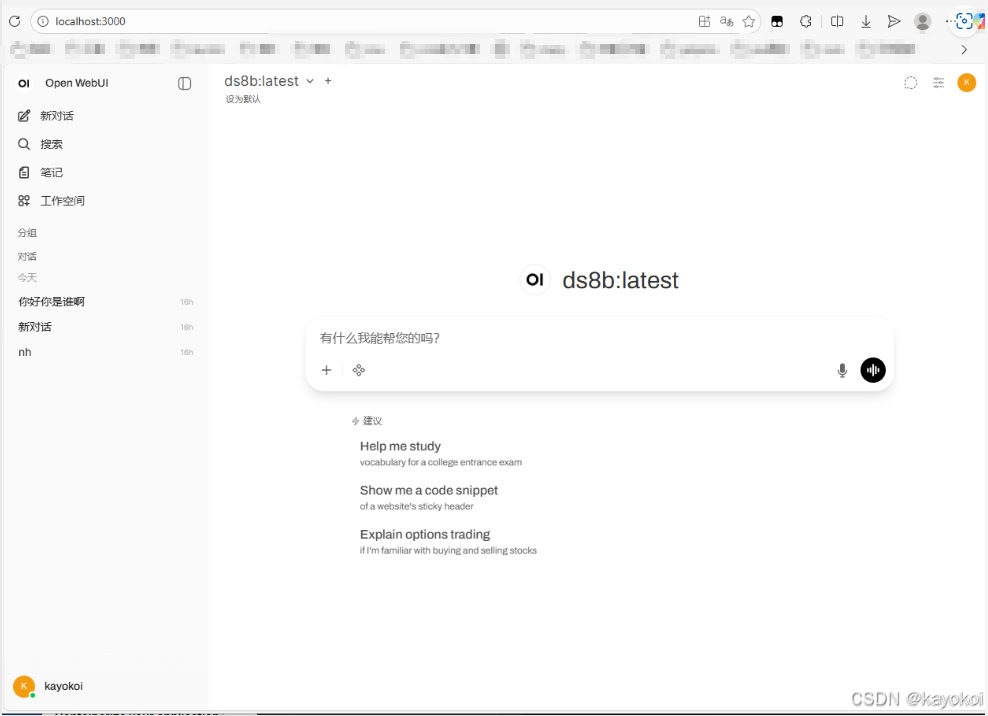Click 设为默认 set as default
The width and height of the screenshot is (988, 716).
click(243, 99)
